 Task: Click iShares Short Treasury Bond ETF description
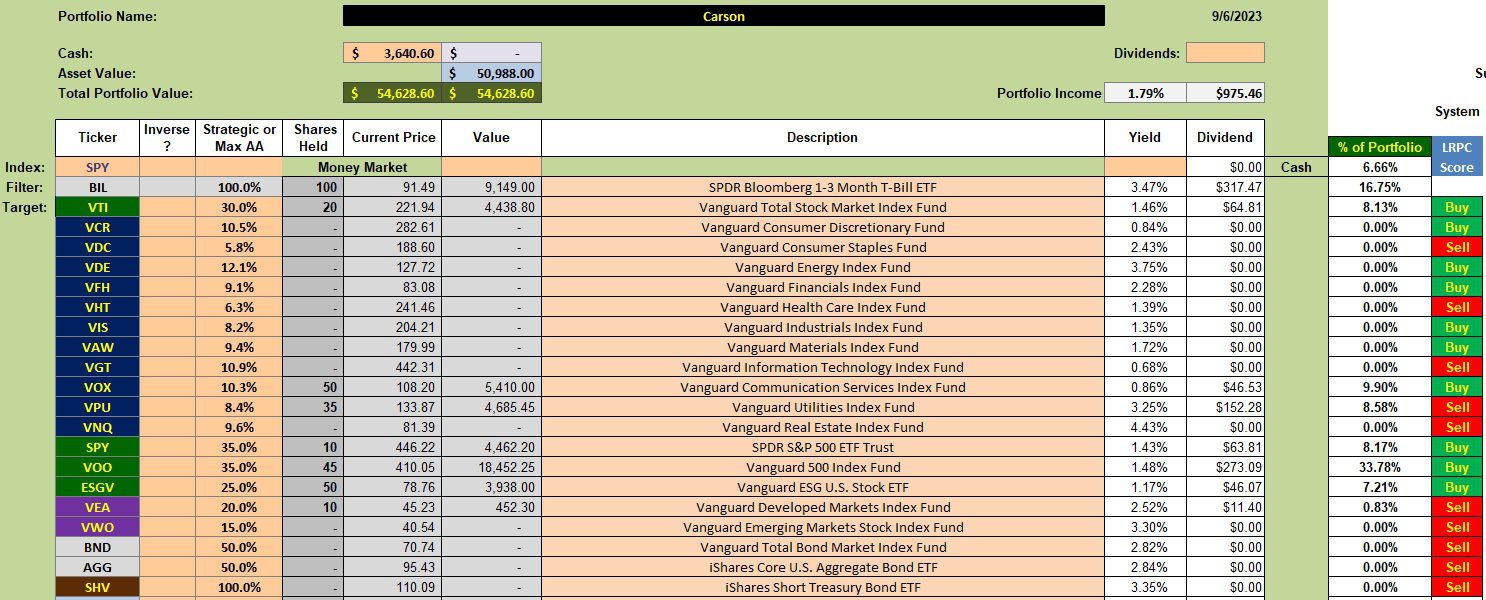pos(822,587)
